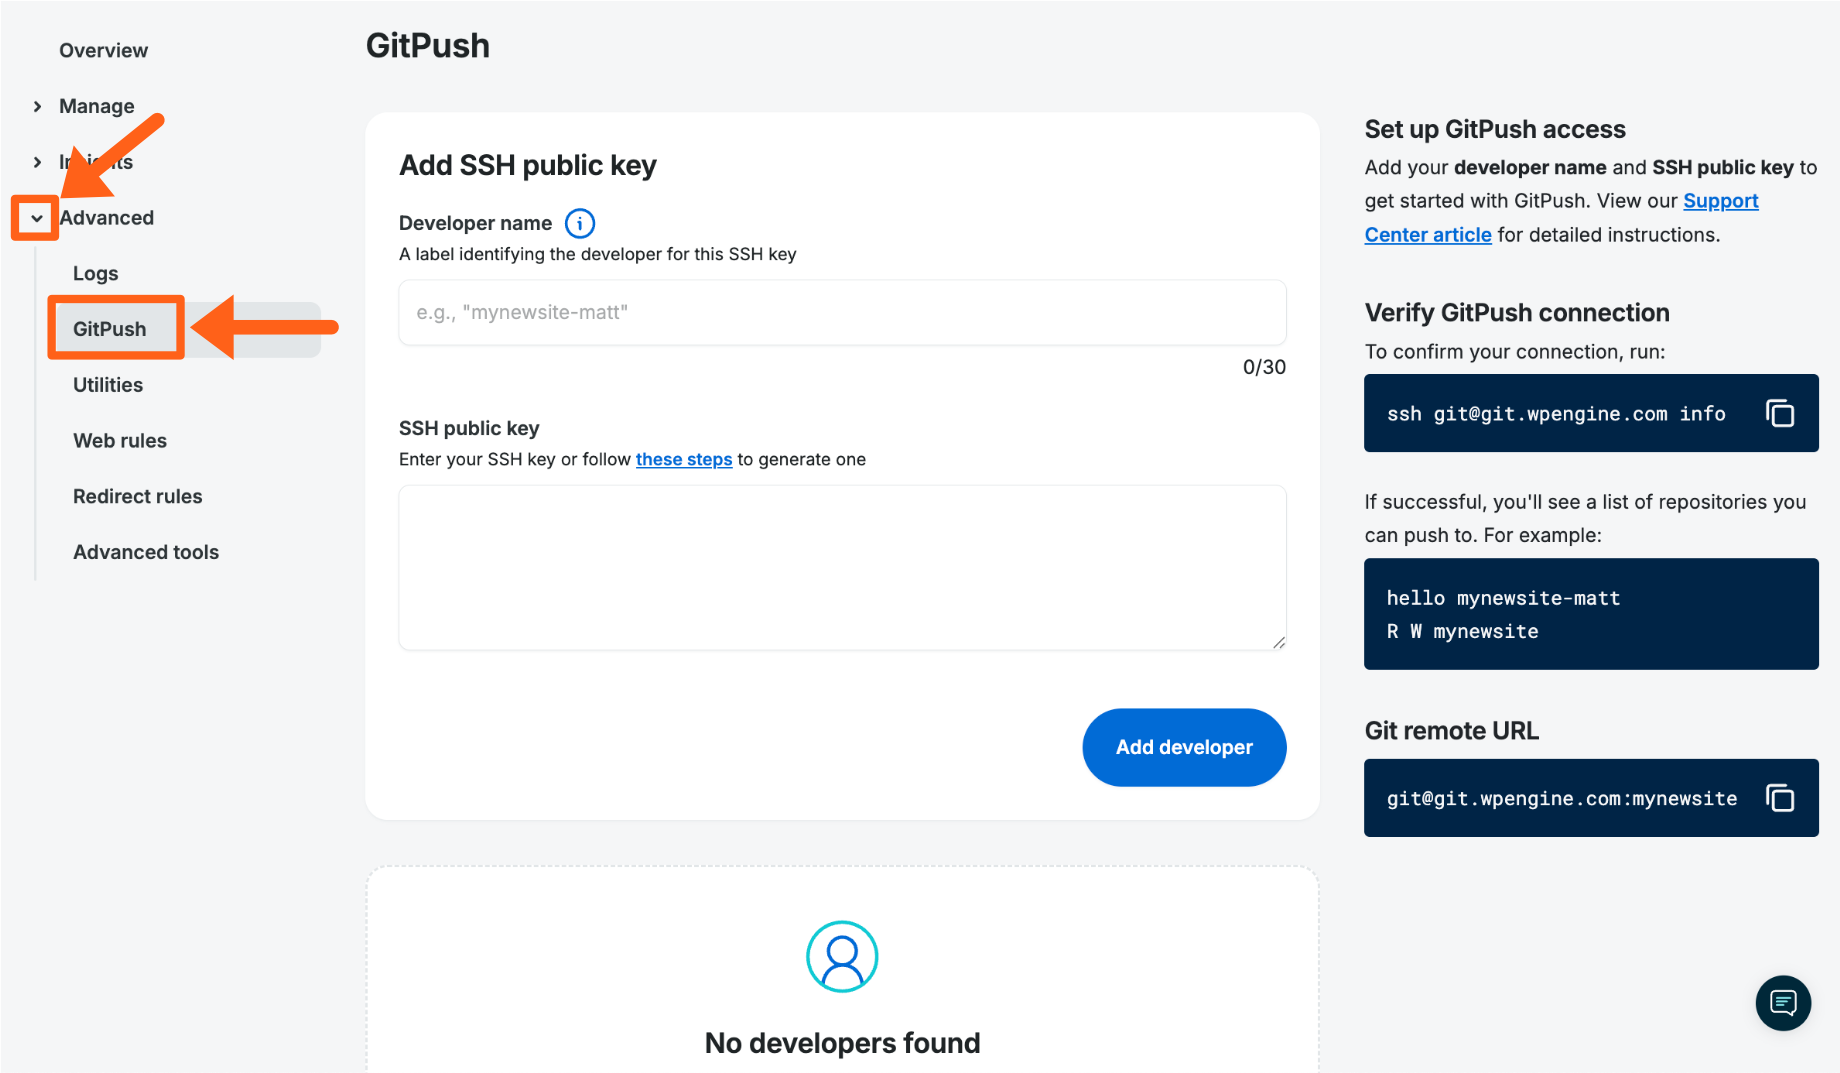Image resolution: width=1840 pixels, height=1073 pixels.
Task: Open the chat support widget
Action: [1783, 1002]
